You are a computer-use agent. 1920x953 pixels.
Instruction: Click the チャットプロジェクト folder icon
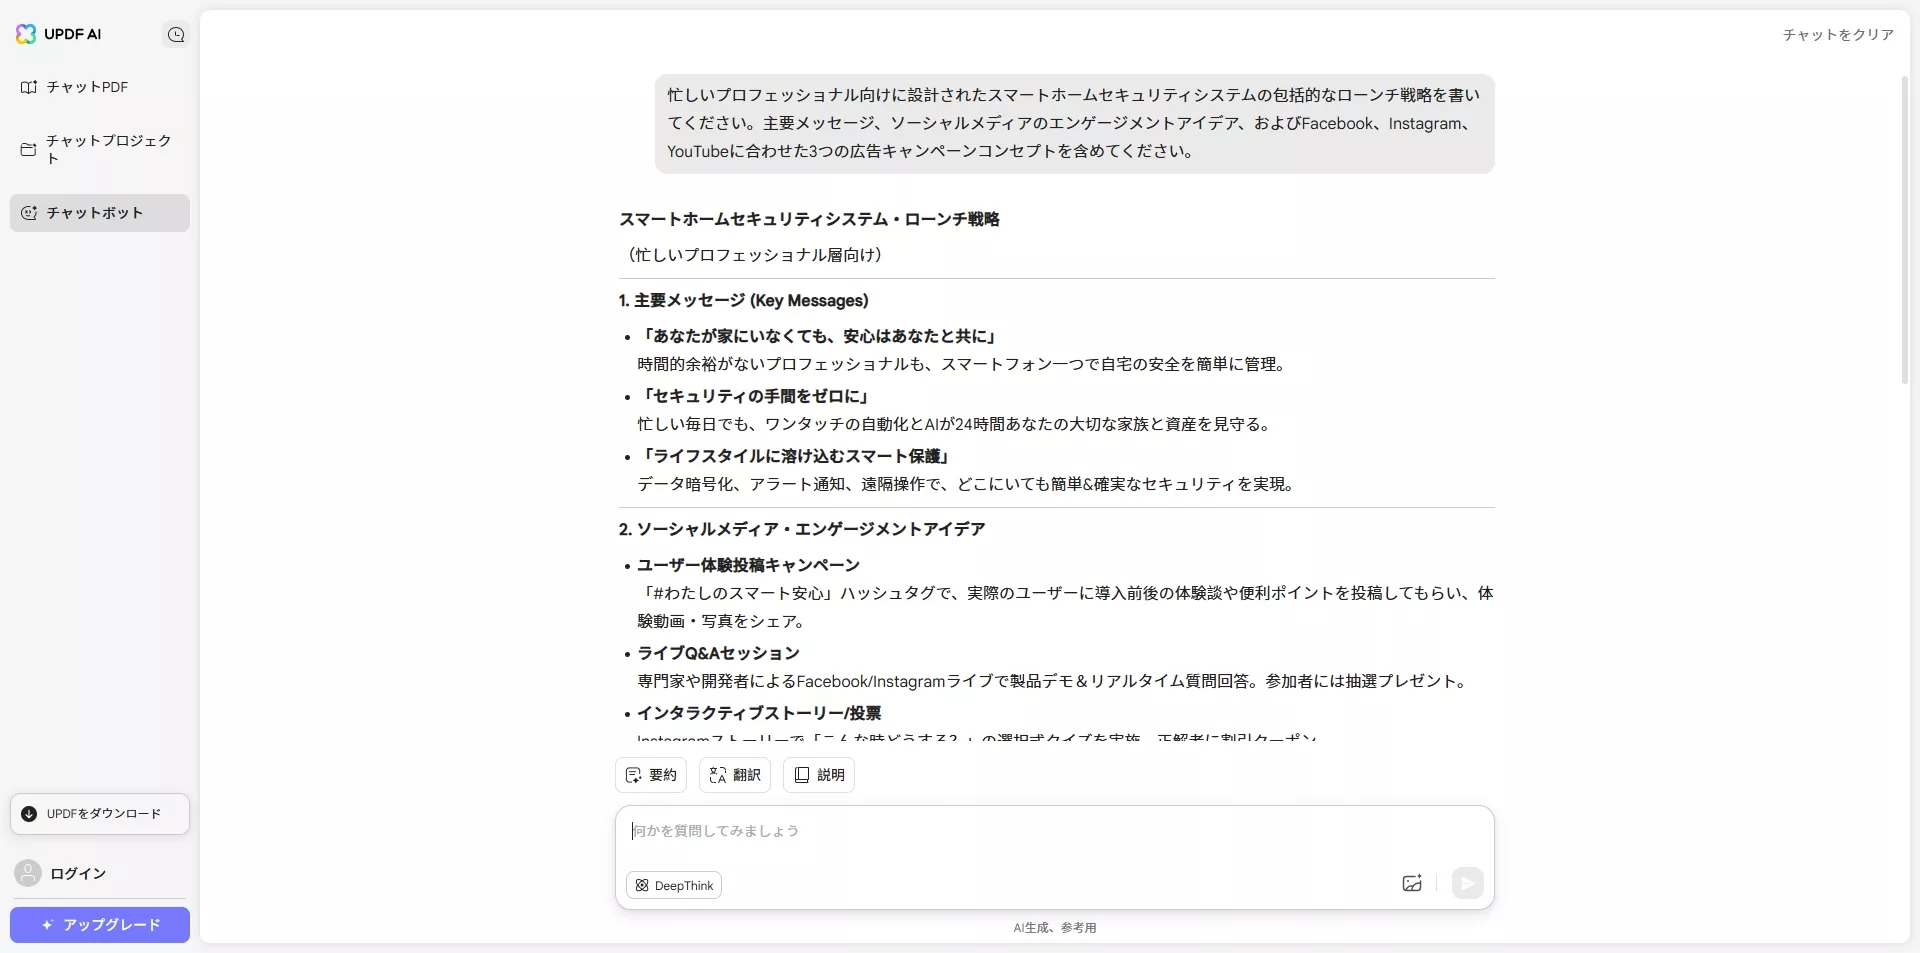[29, 149]
